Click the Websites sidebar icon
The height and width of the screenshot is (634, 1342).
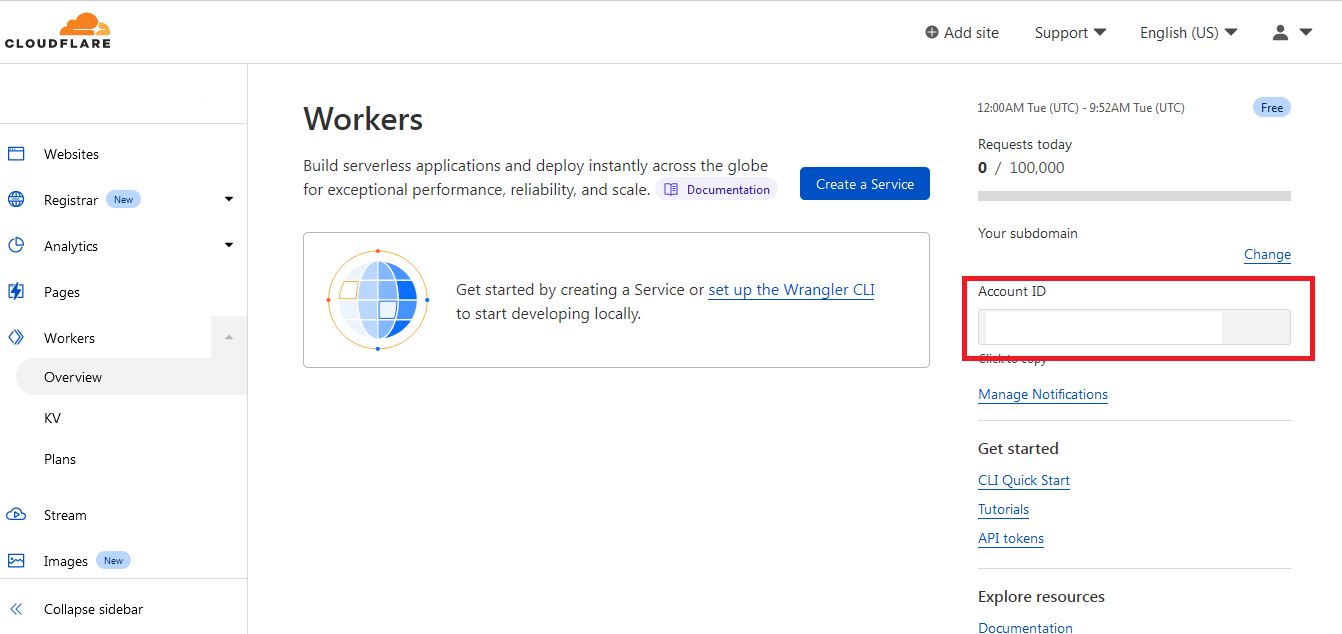(x=16, y=154)
